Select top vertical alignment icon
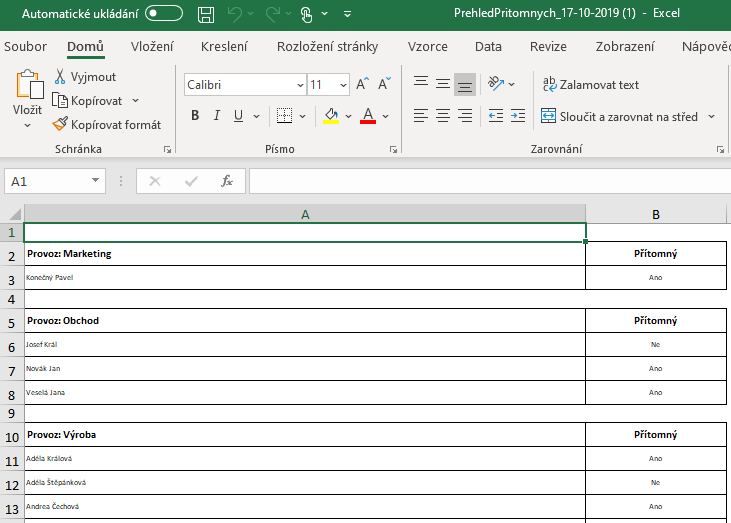 click(421, 83)
